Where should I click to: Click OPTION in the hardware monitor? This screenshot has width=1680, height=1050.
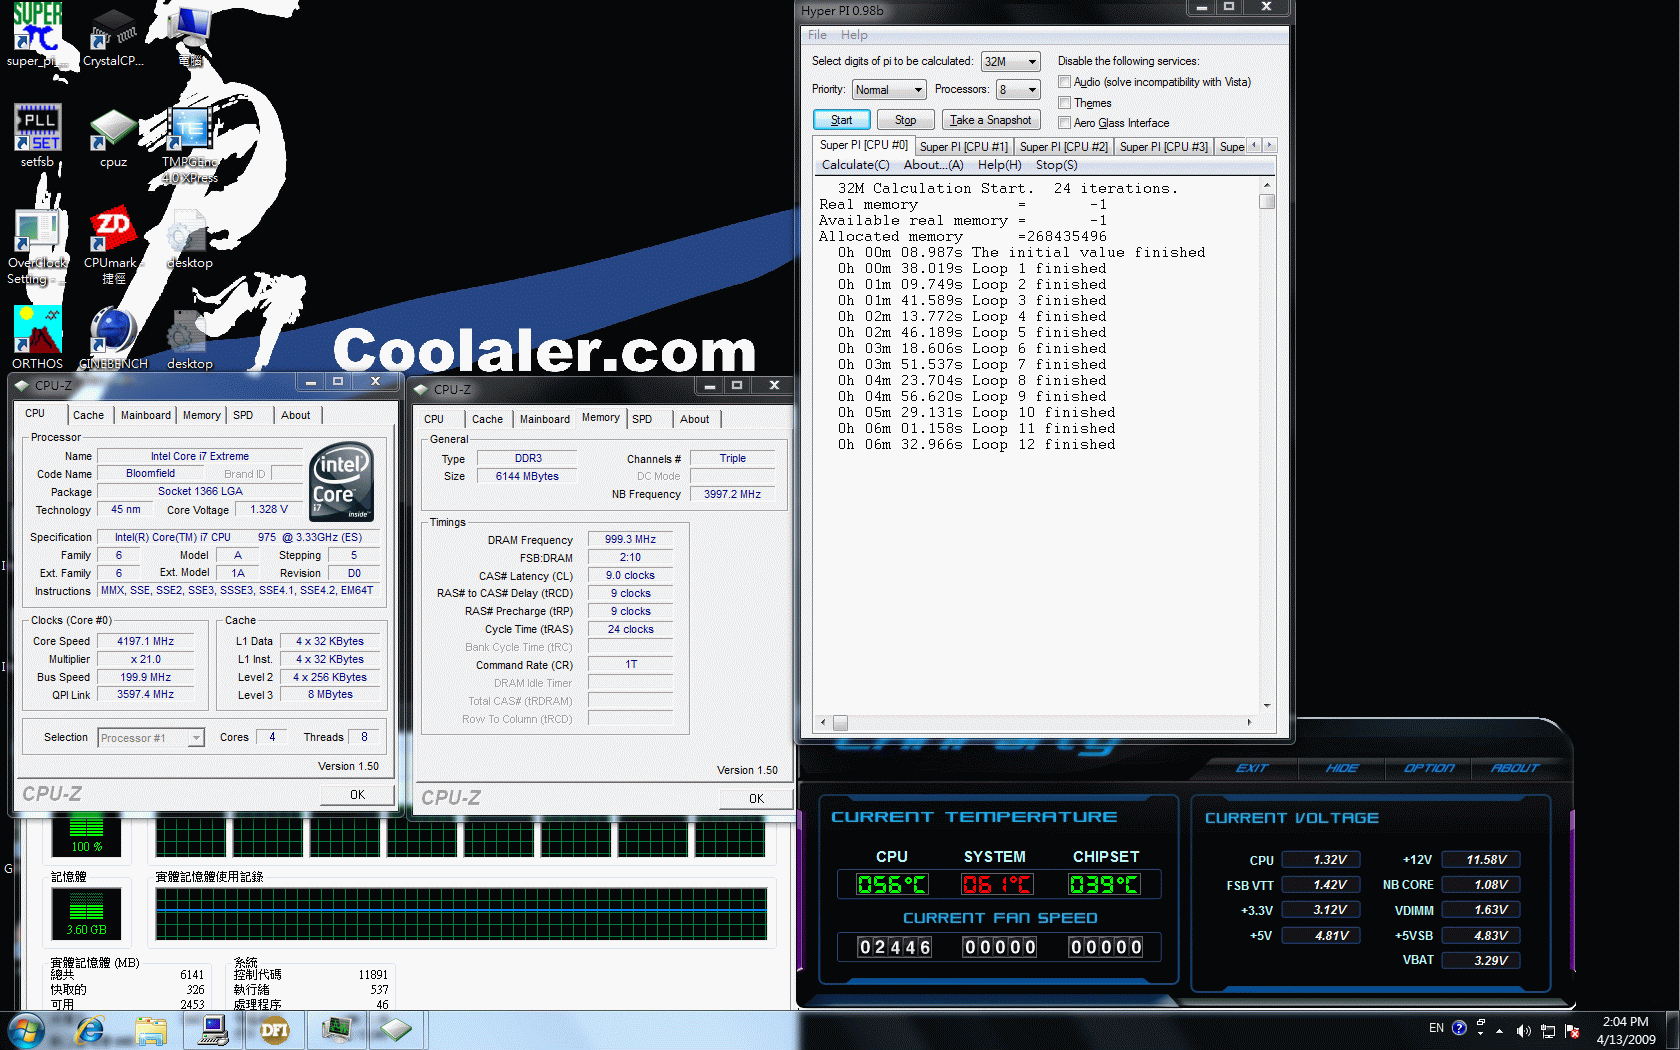click(x=1429, y=768)
